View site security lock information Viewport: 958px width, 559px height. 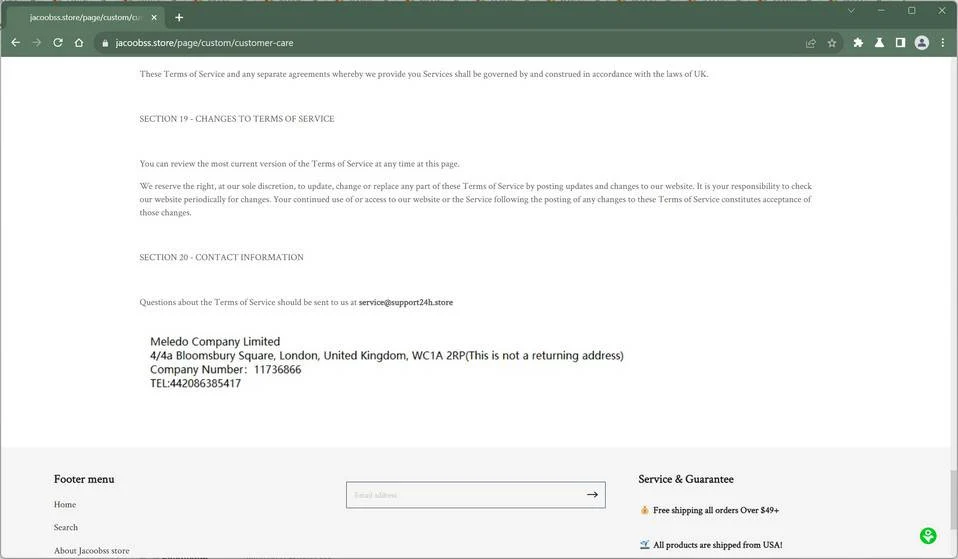point(105,43)
